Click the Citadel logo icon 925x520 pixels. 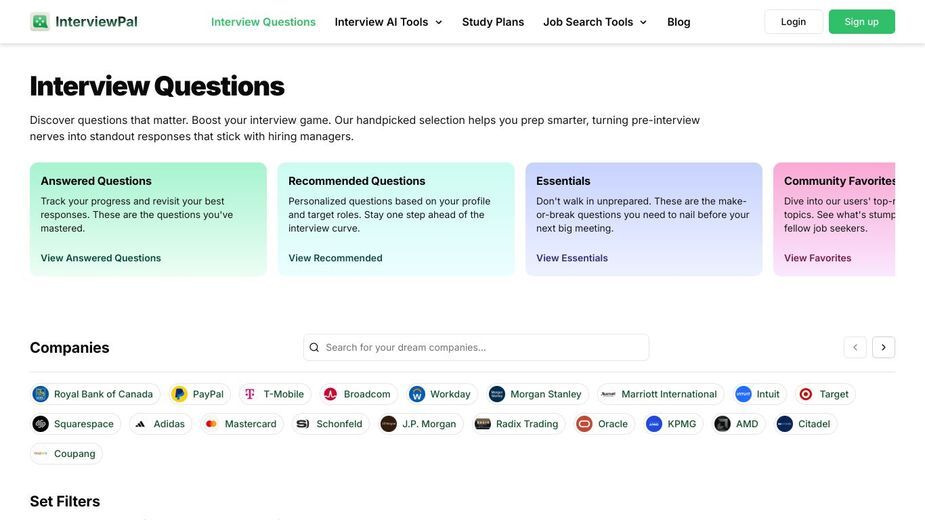tap(785, 424)
